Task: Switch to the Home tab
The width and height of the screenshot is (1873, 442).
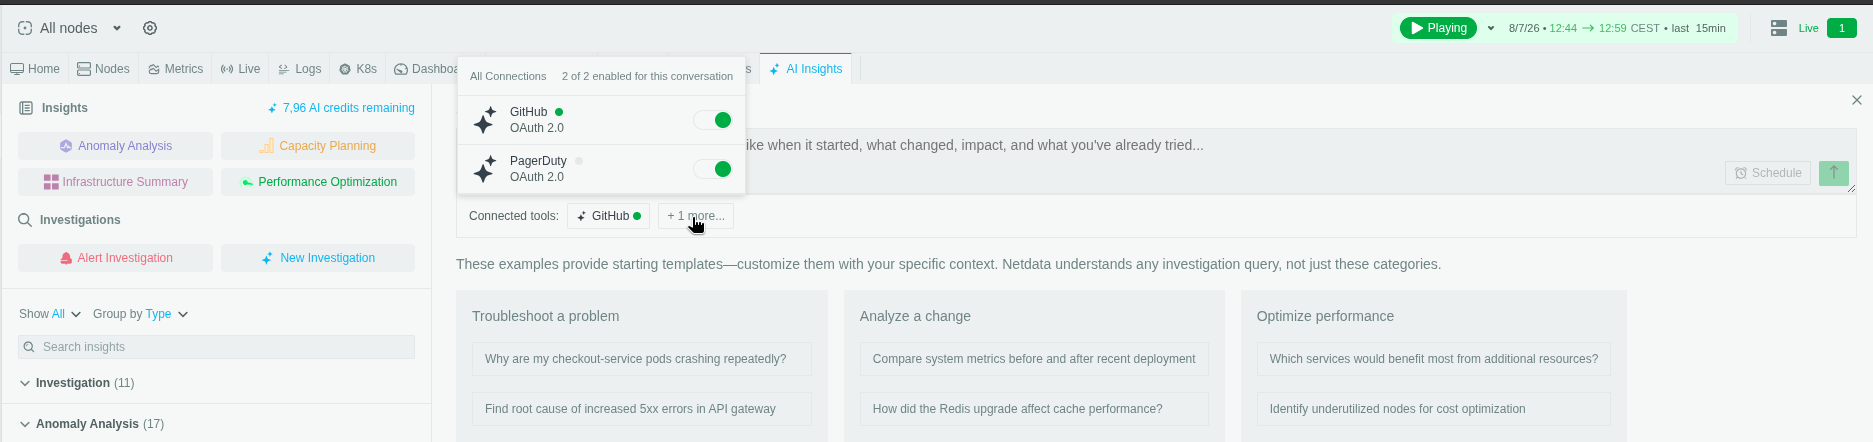Action: pos(35,69)
